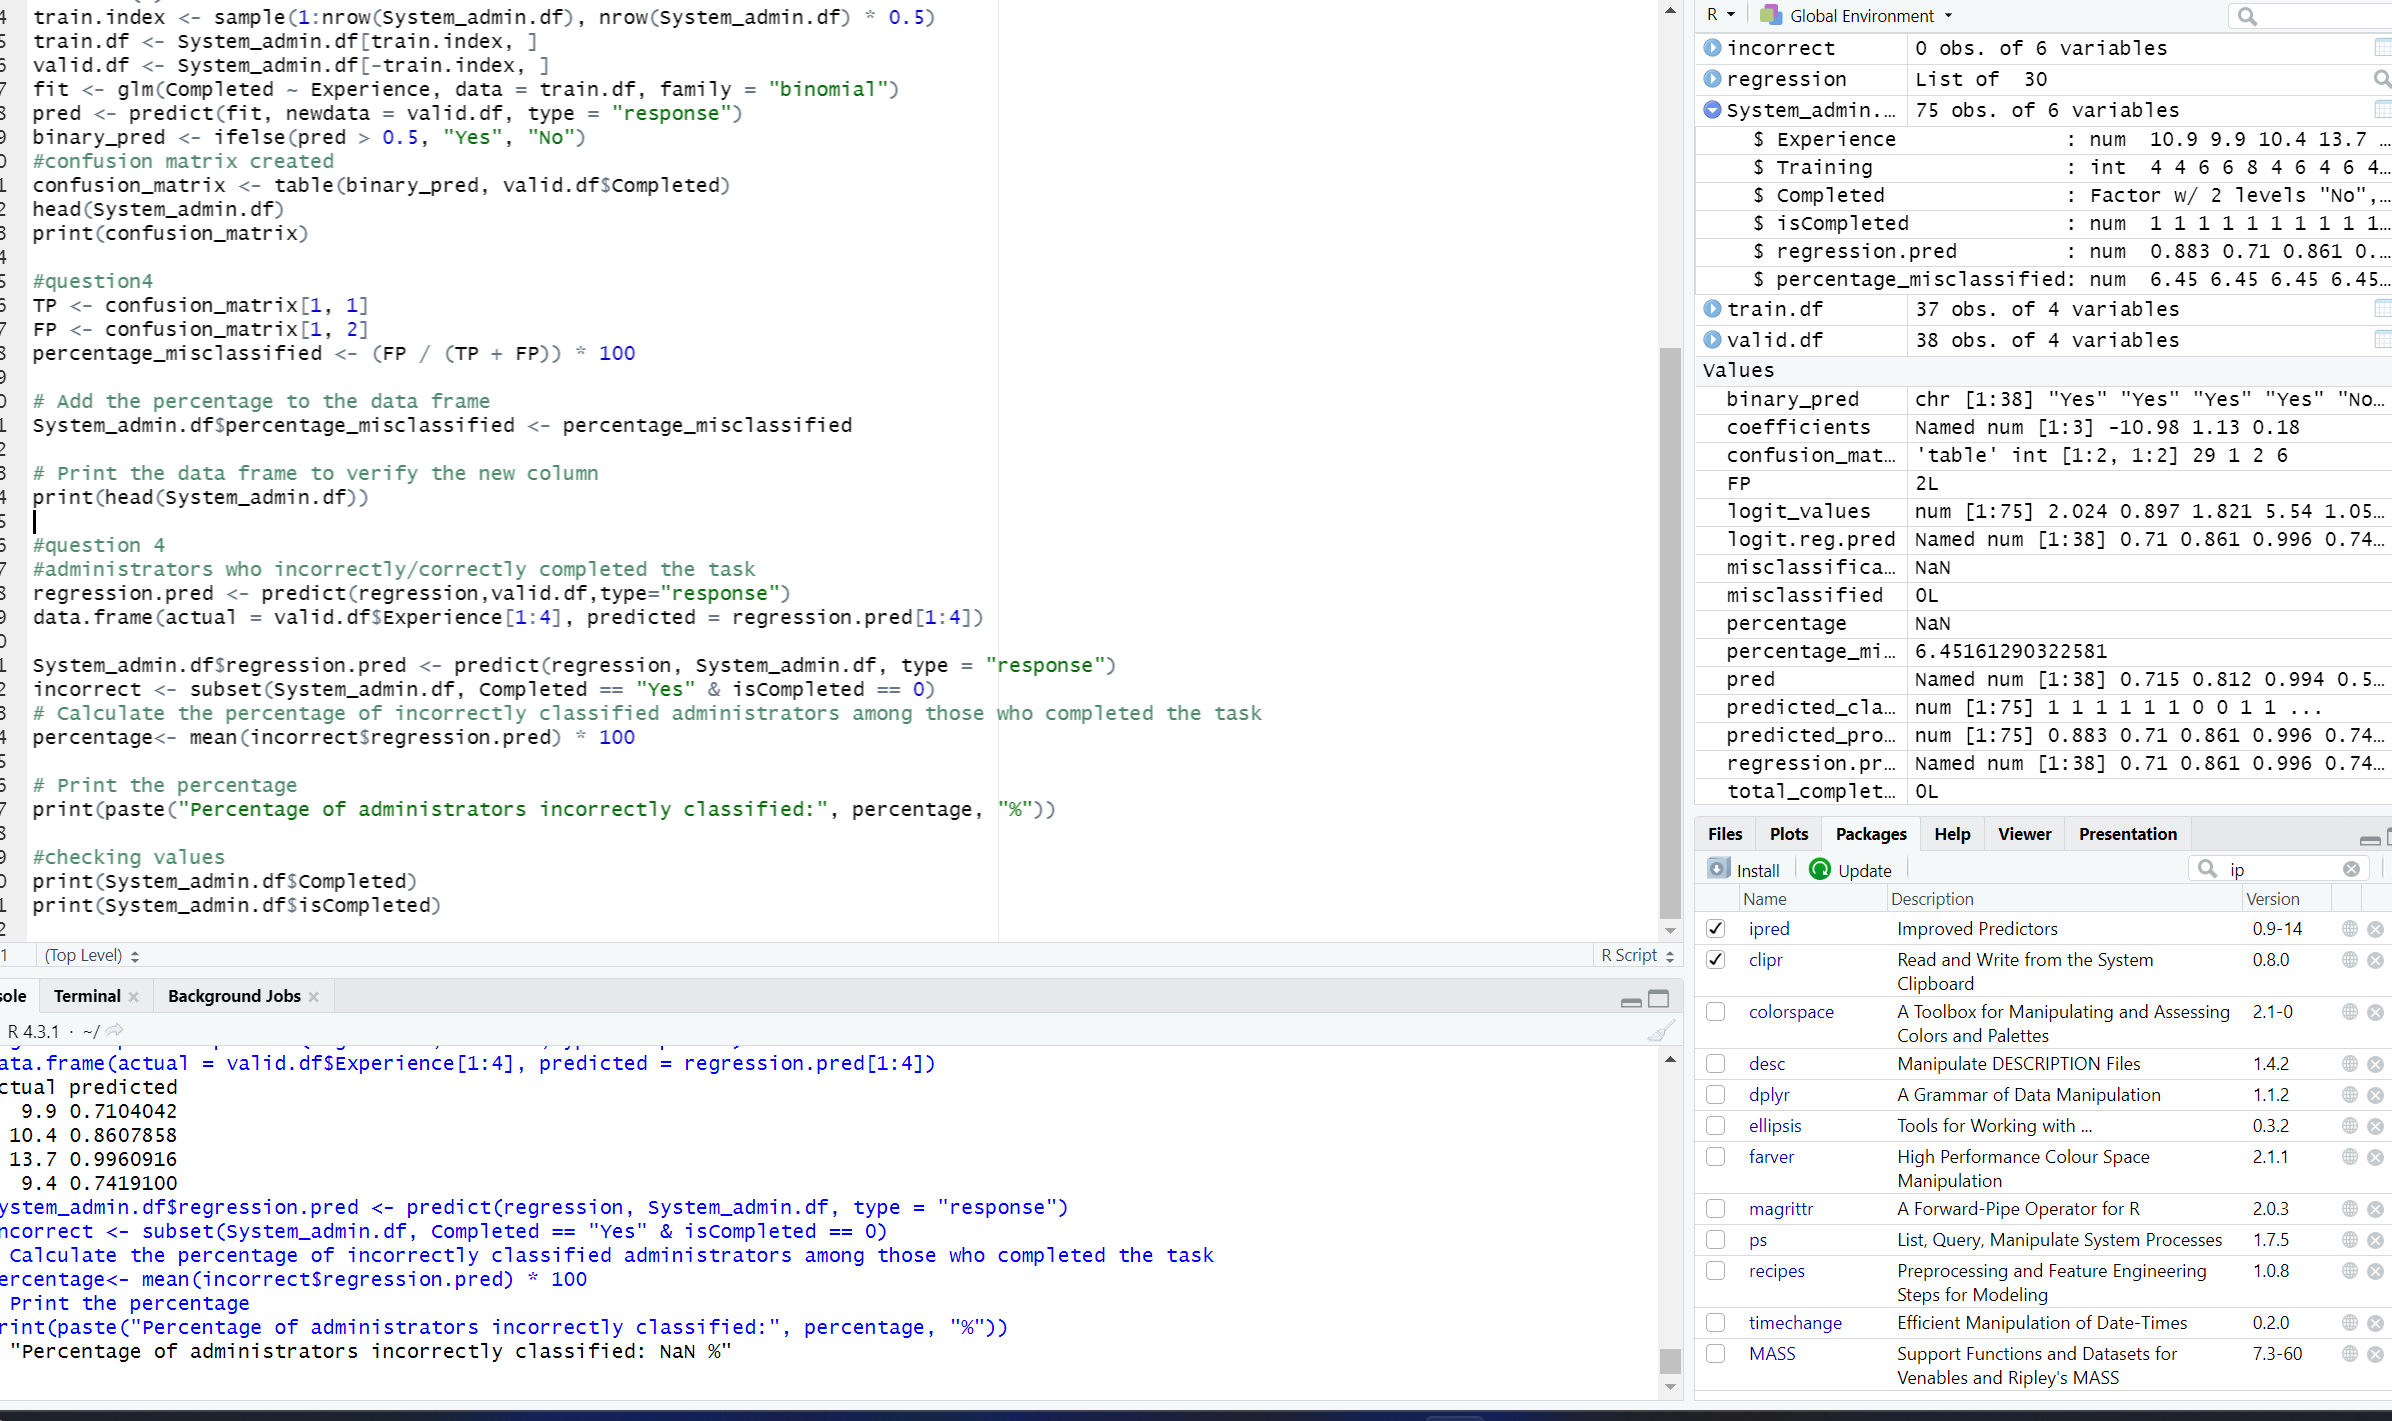Uncheck the ipred package checkbox
This screenshot has width=2392, height=1421.
pyautogui.click(x=1717, y=928)
